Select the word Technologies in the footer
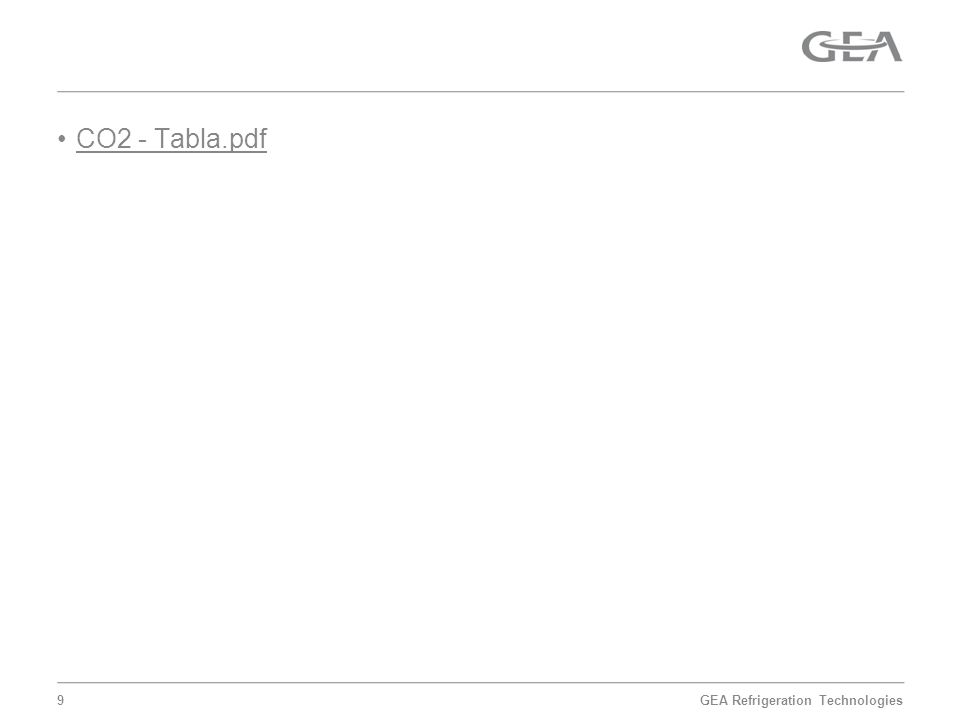This screenshot has height=720, width=960. pos(861,700)
